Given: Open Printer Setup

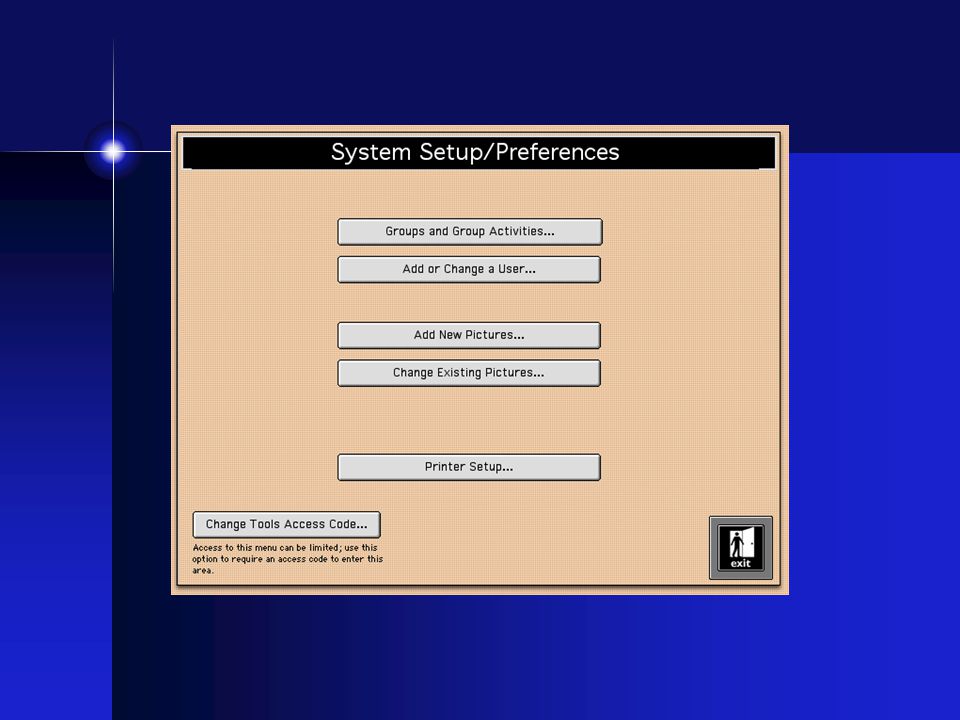Looking at the screenshot, I should point(469,467).
